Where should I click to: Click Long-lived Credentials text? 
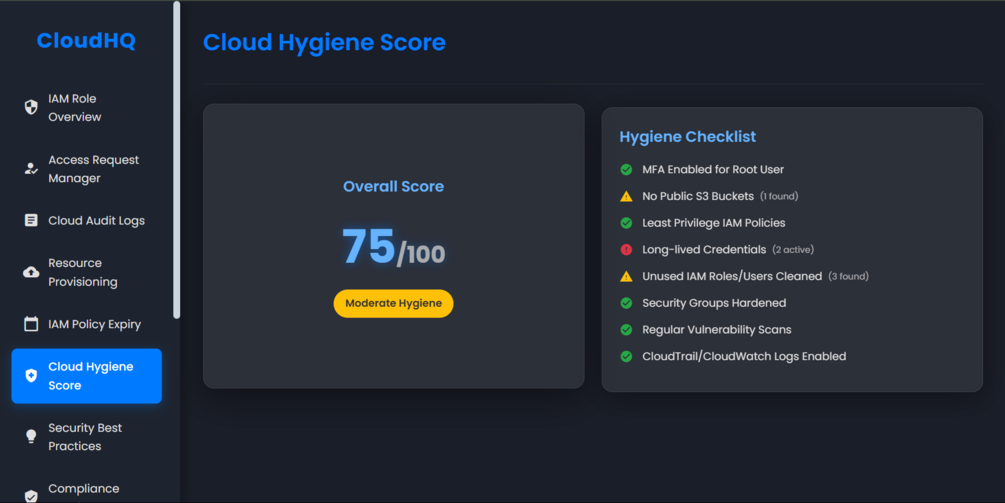[704, 250]
